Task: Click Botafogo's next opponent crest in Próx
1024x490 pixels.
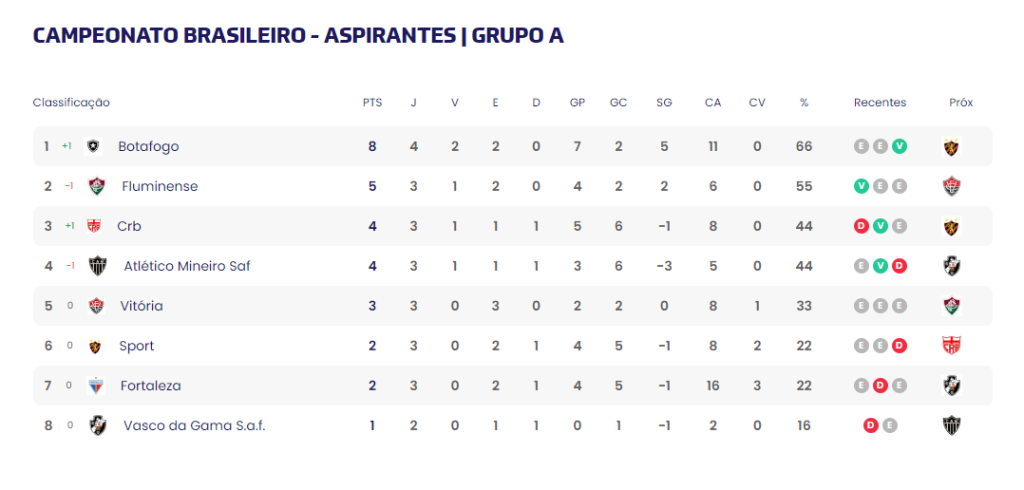Action: (x=952, y=146)
